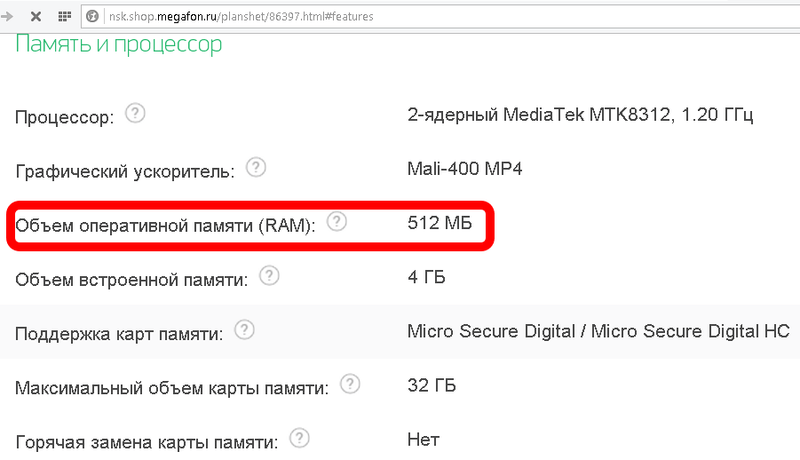Click help icon next to Процессор
Image resolution: width=800 pixels, height=460 pixels.
point(135,113)
